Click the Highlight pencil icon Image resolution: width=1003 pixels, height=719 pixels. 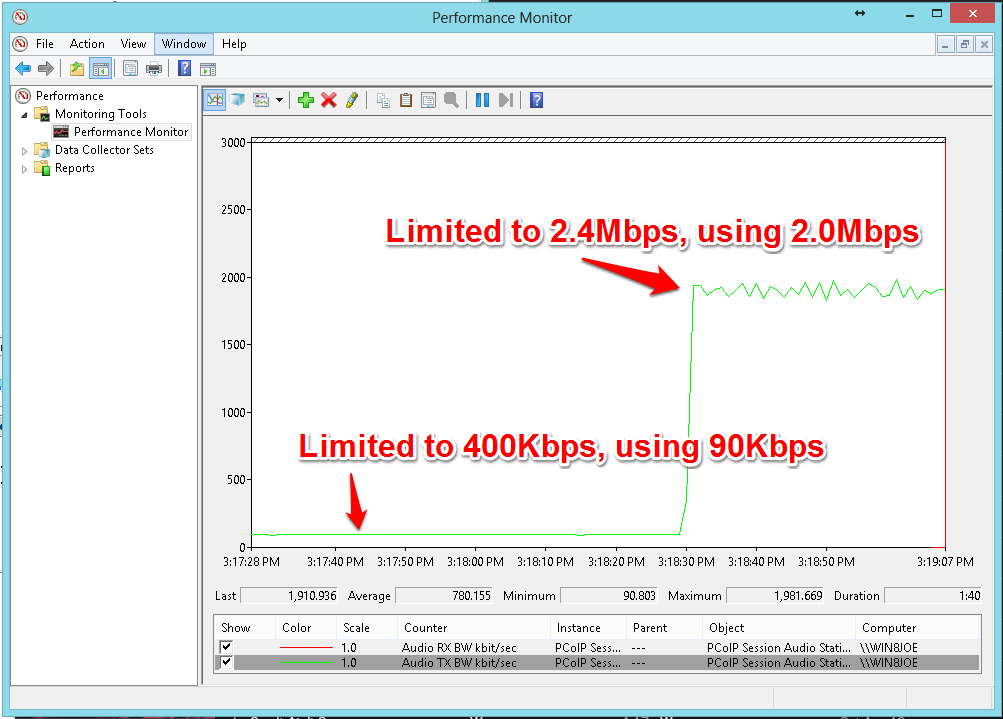(x=351, y=100)
